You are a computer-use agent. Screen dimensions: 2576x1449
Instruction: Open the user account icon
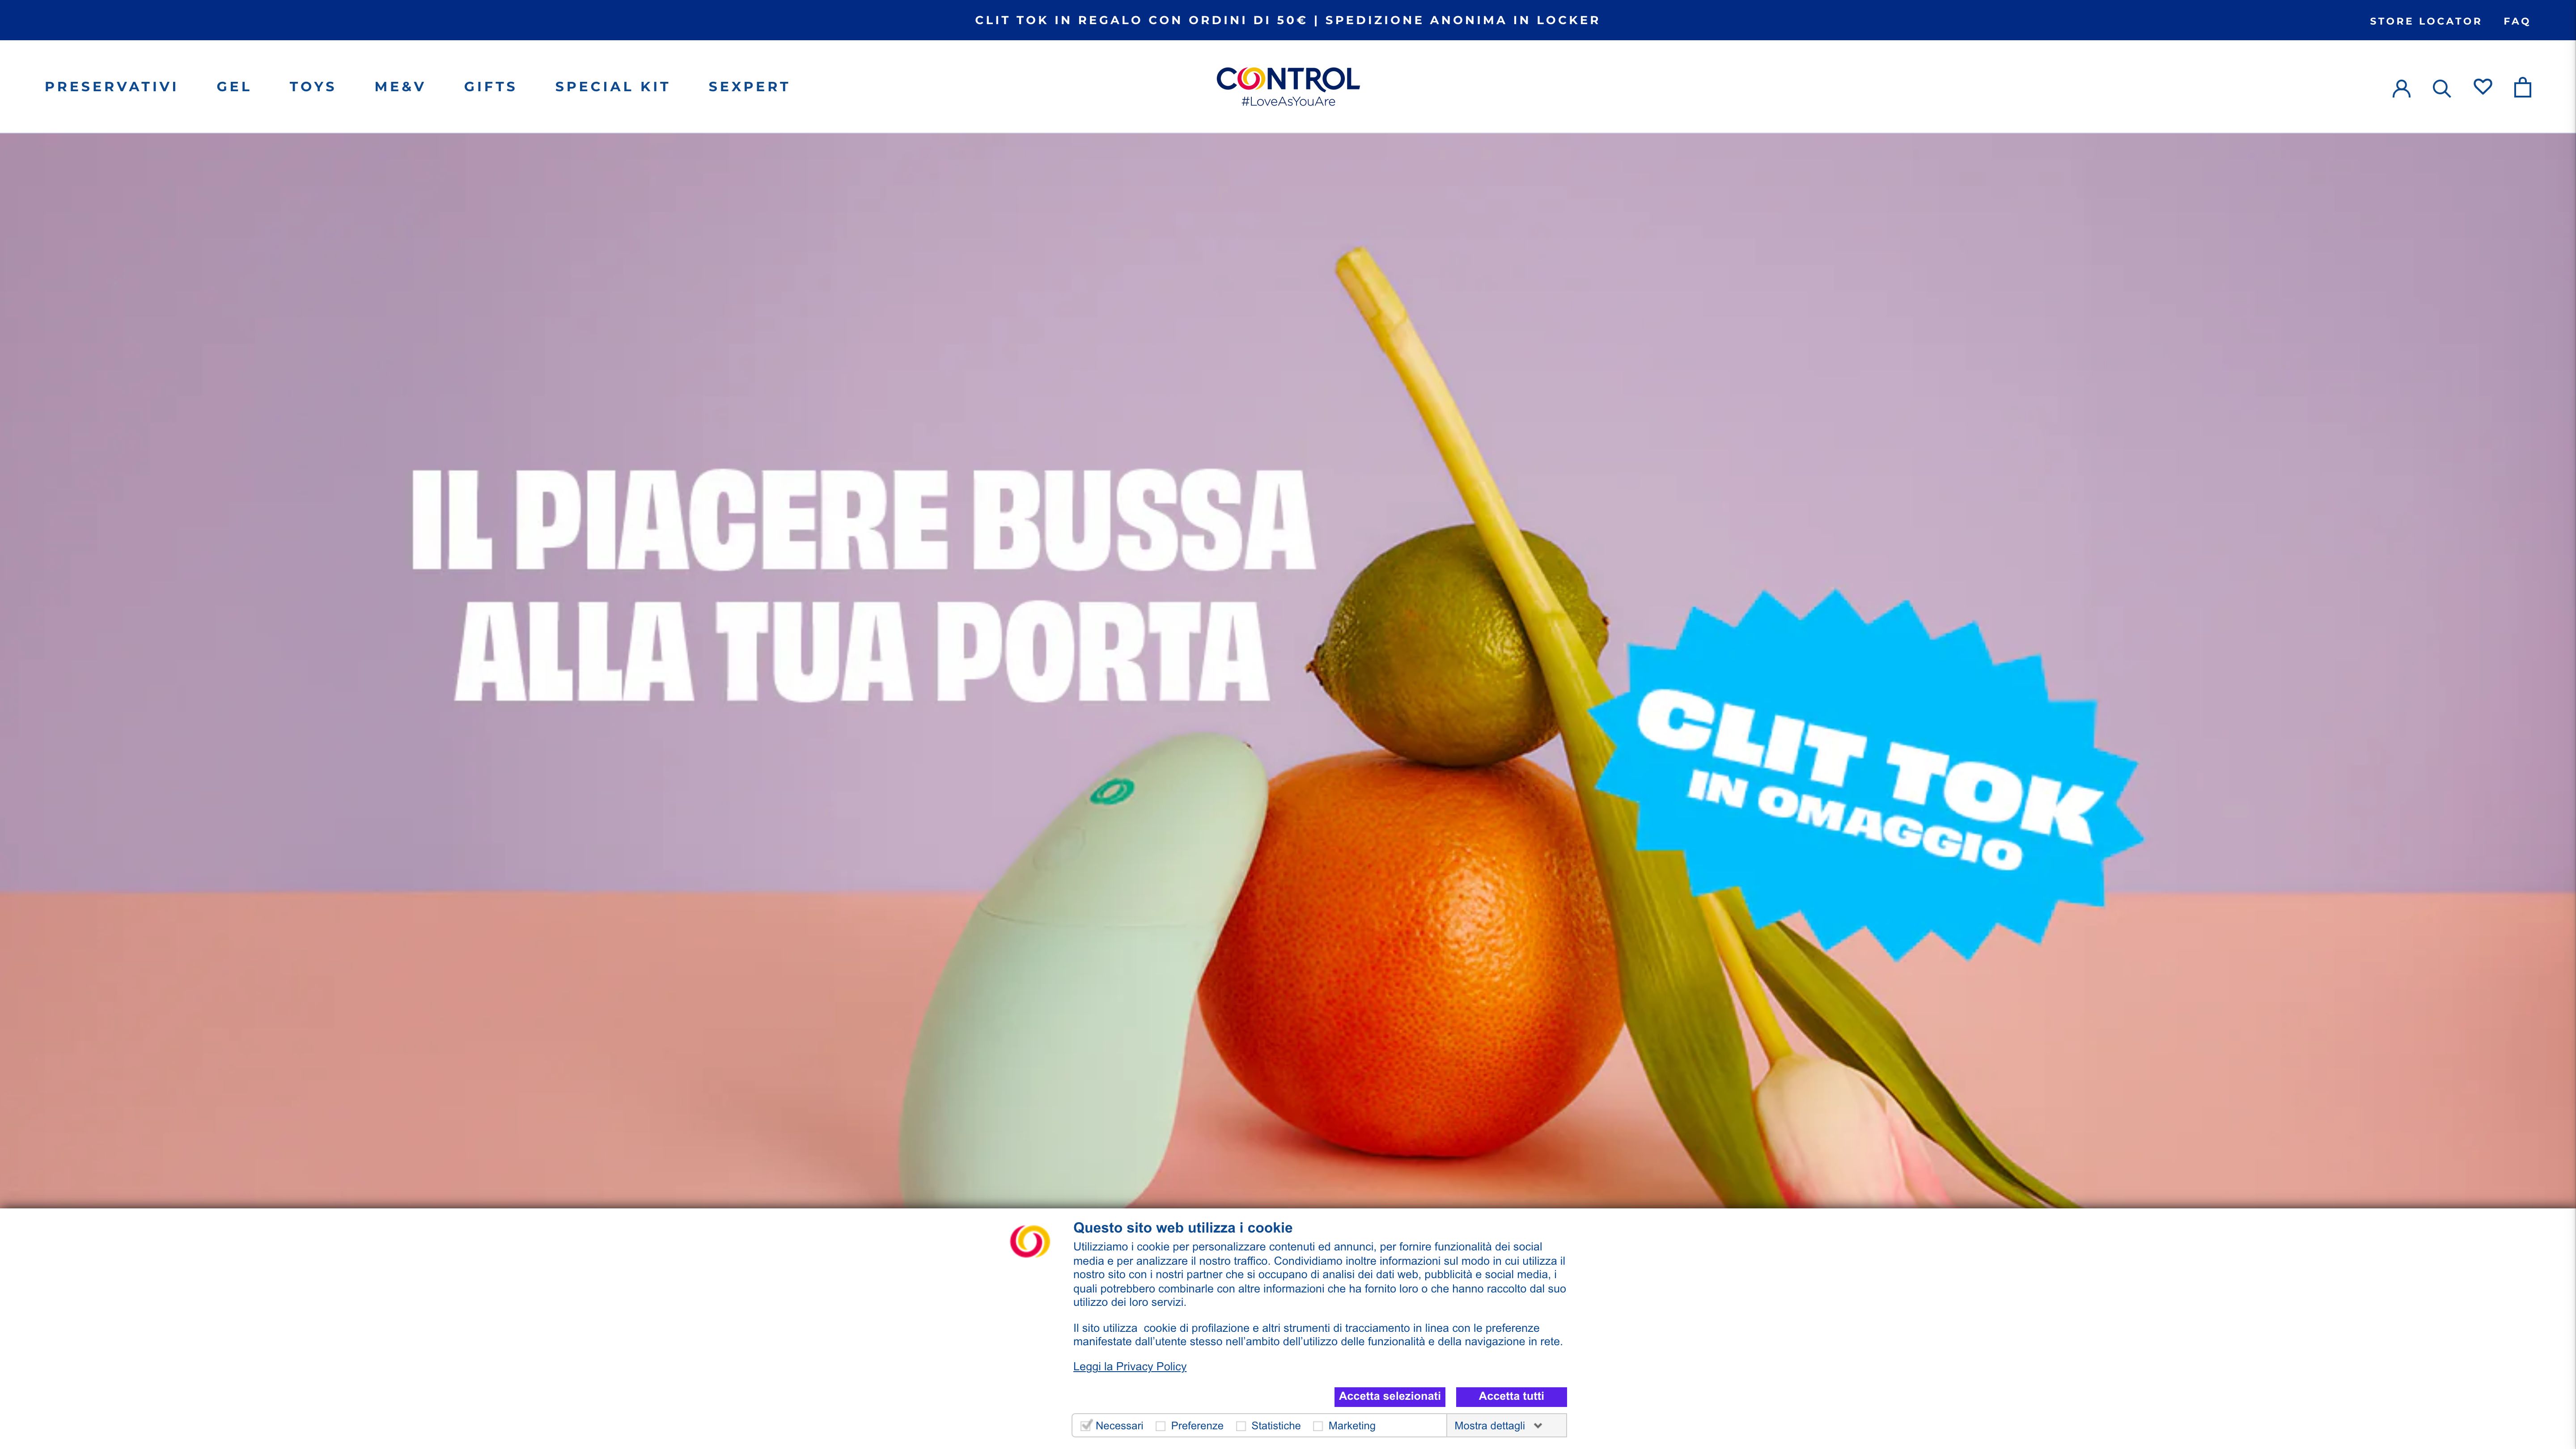click(2401, 88)
